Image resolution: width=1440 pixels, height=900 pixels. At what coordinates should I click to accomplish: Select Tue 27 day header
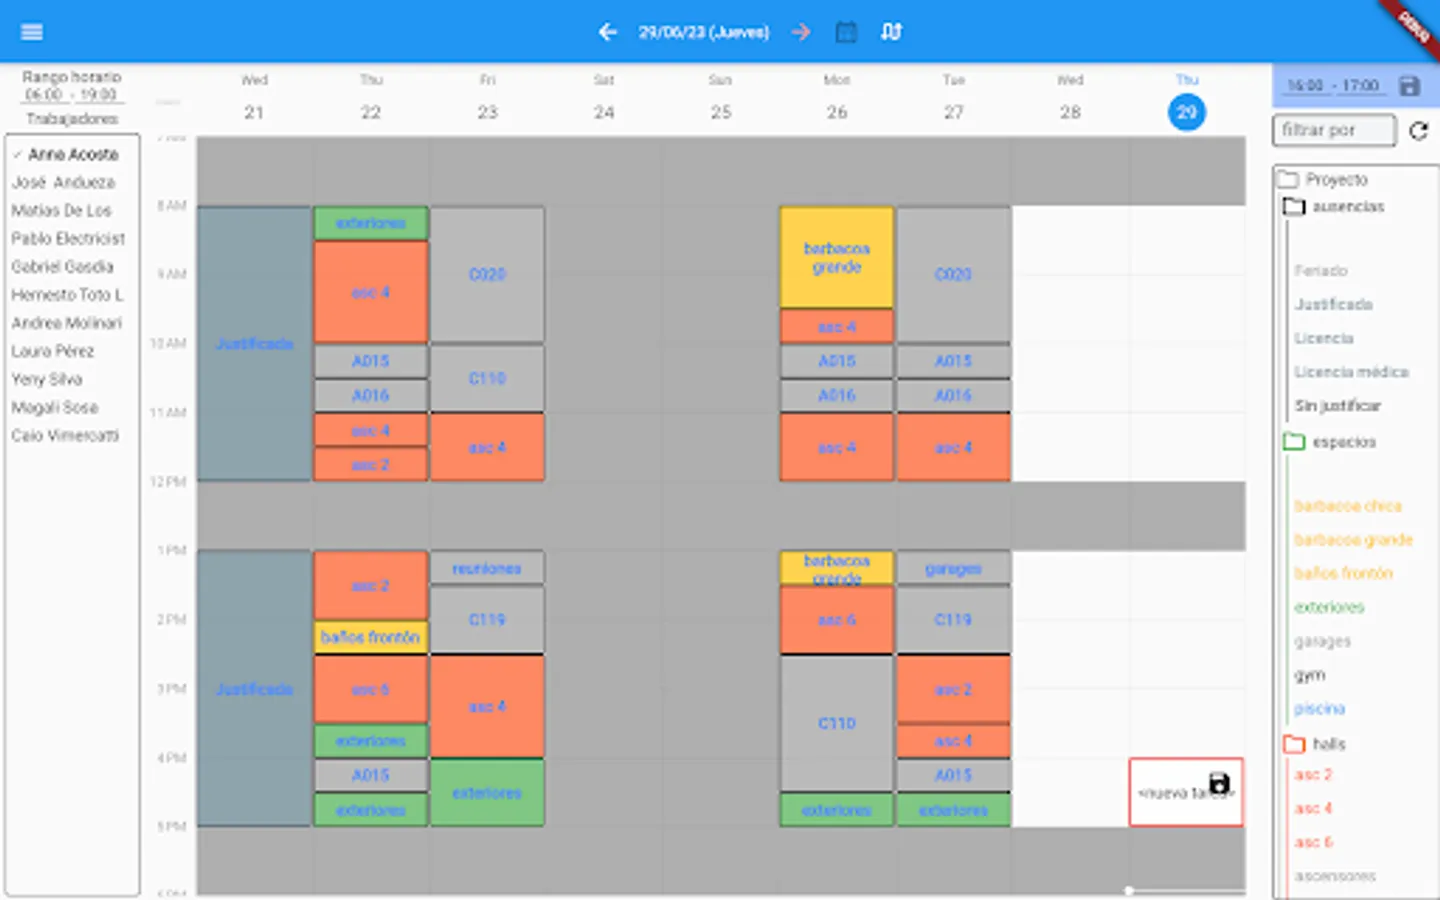point(954,97)
